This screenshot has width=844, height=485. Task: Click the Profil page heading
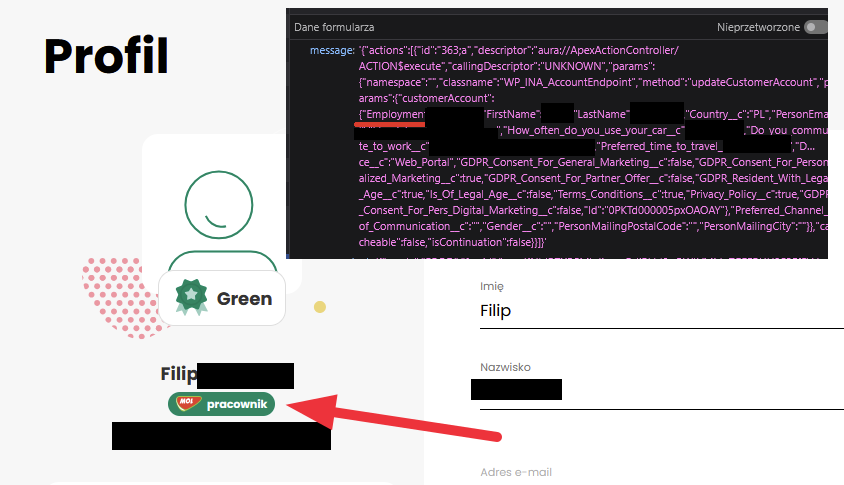pos(106,56)
